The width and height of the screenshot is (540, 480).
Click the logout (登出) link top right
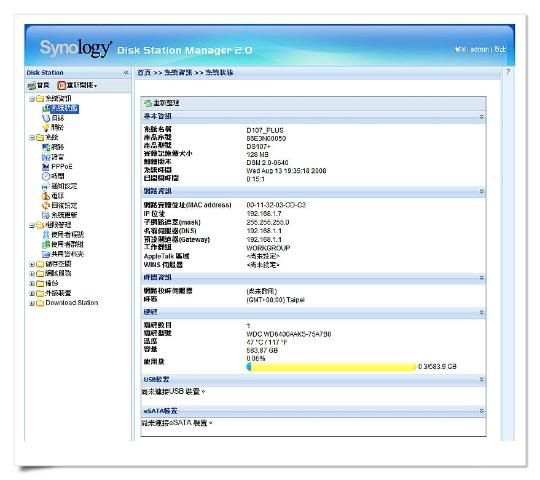(x=500, y=49)
